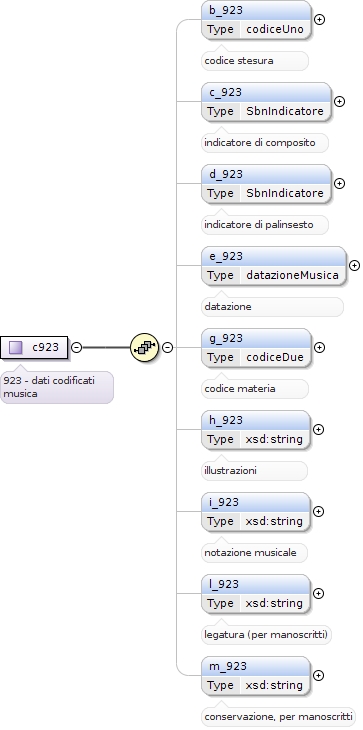The image size is (363, 730).
Task: Click the 'indicatore di palinsesto' annotation
Action: click(265, 225)
